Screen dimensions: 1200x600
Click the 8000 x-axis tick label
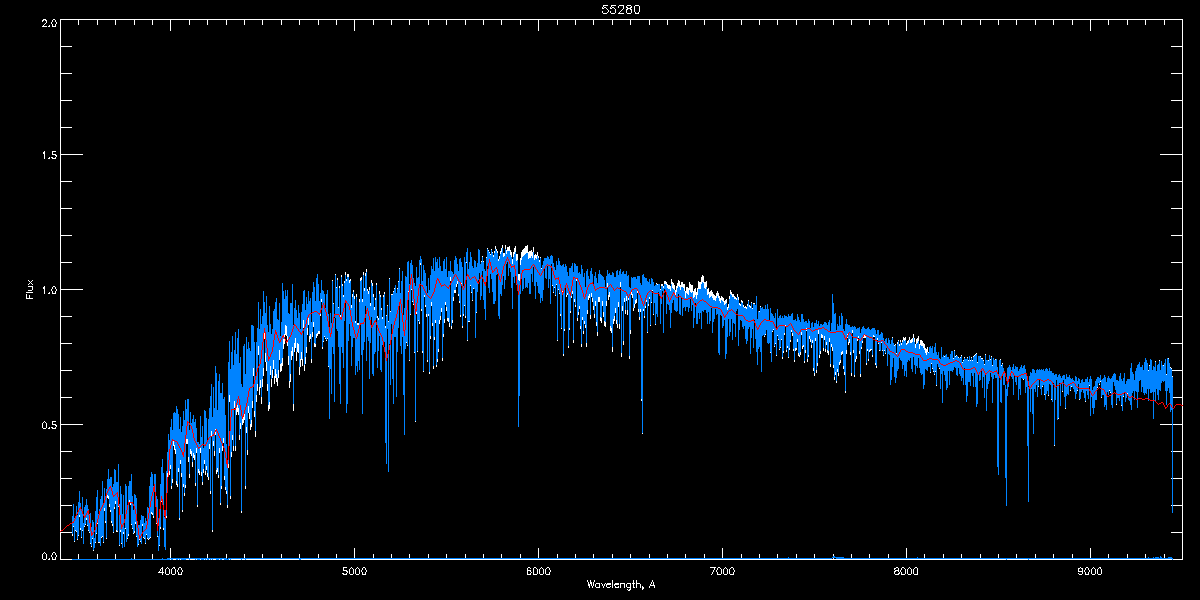[906, 571]
